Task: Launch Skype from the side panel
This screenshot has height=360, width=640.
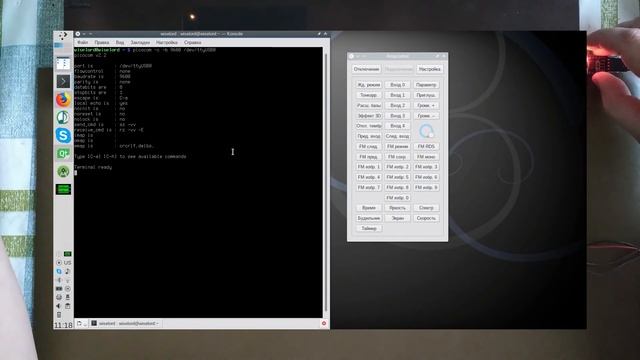Action: pos(63,135)
